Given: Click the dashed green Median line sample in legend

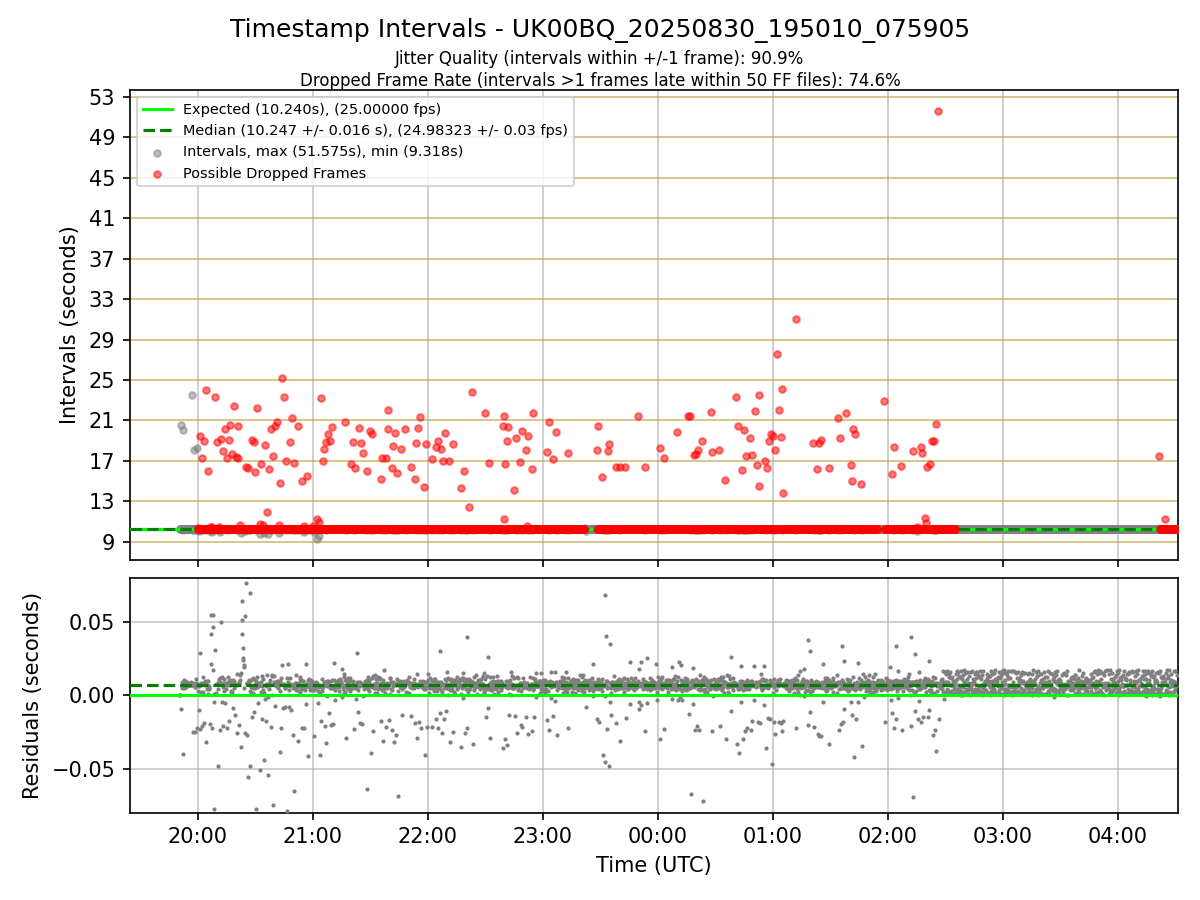Looking at the screenshot, I should pos(158,130).
